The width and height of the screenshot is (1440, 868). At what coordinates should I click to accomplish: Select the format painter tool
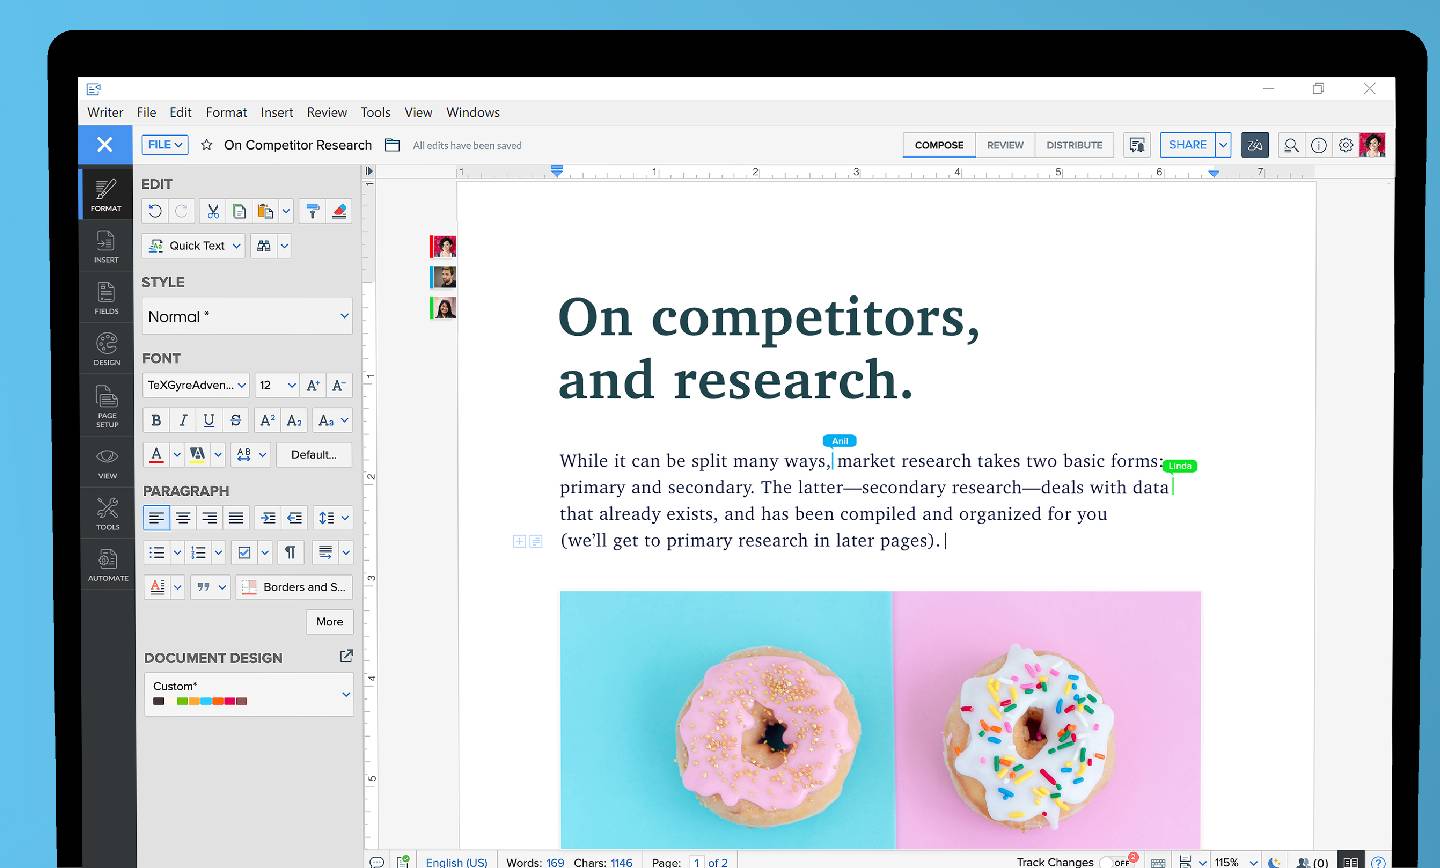(312, 211)
